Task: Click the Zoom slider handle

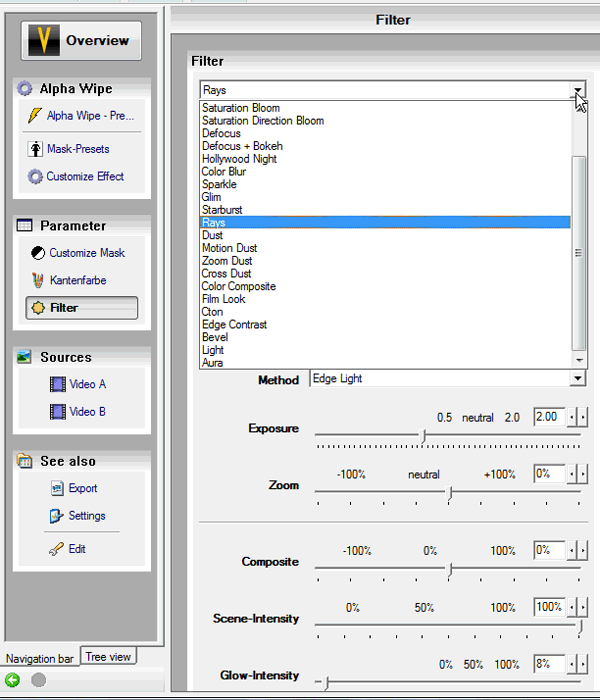Action: [450, 493]
